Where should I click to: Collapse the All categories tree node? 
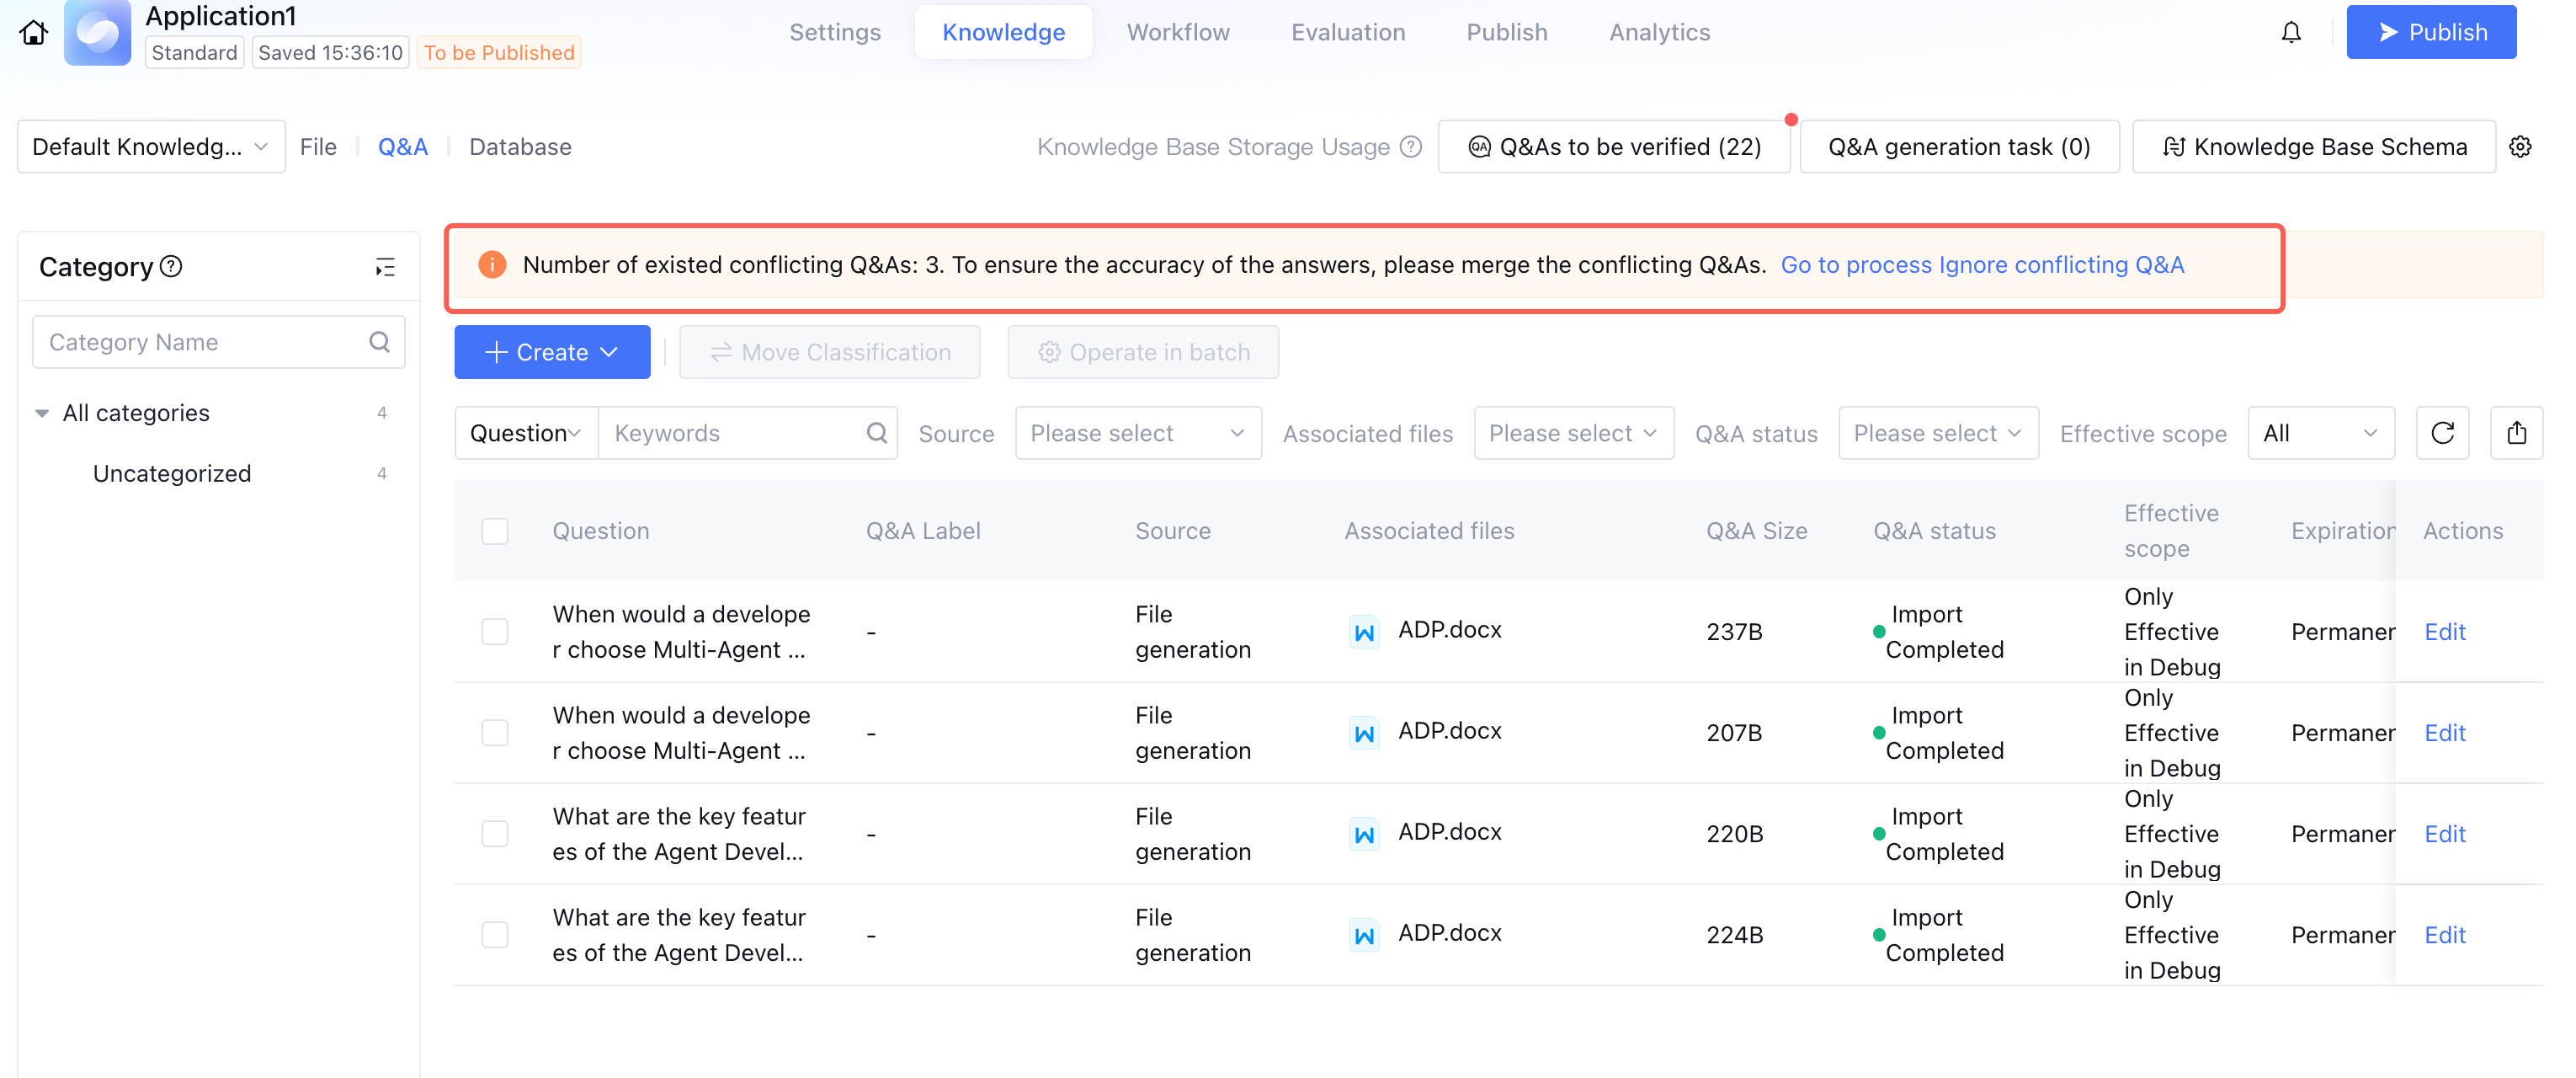point(42,413)
